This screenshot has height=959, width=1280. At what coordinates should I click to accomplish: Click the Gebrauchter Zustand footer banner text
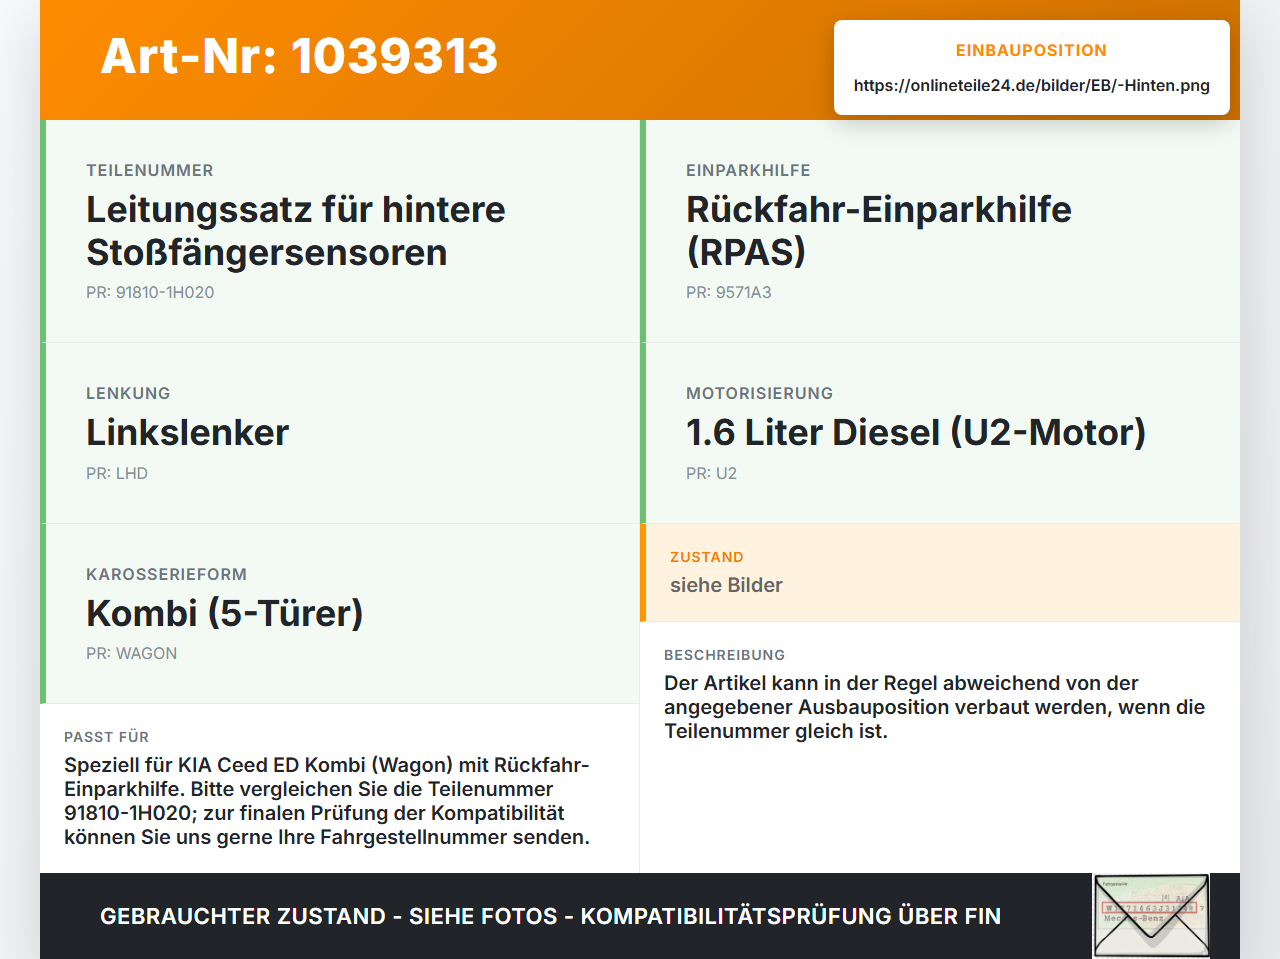pos(550,916)
